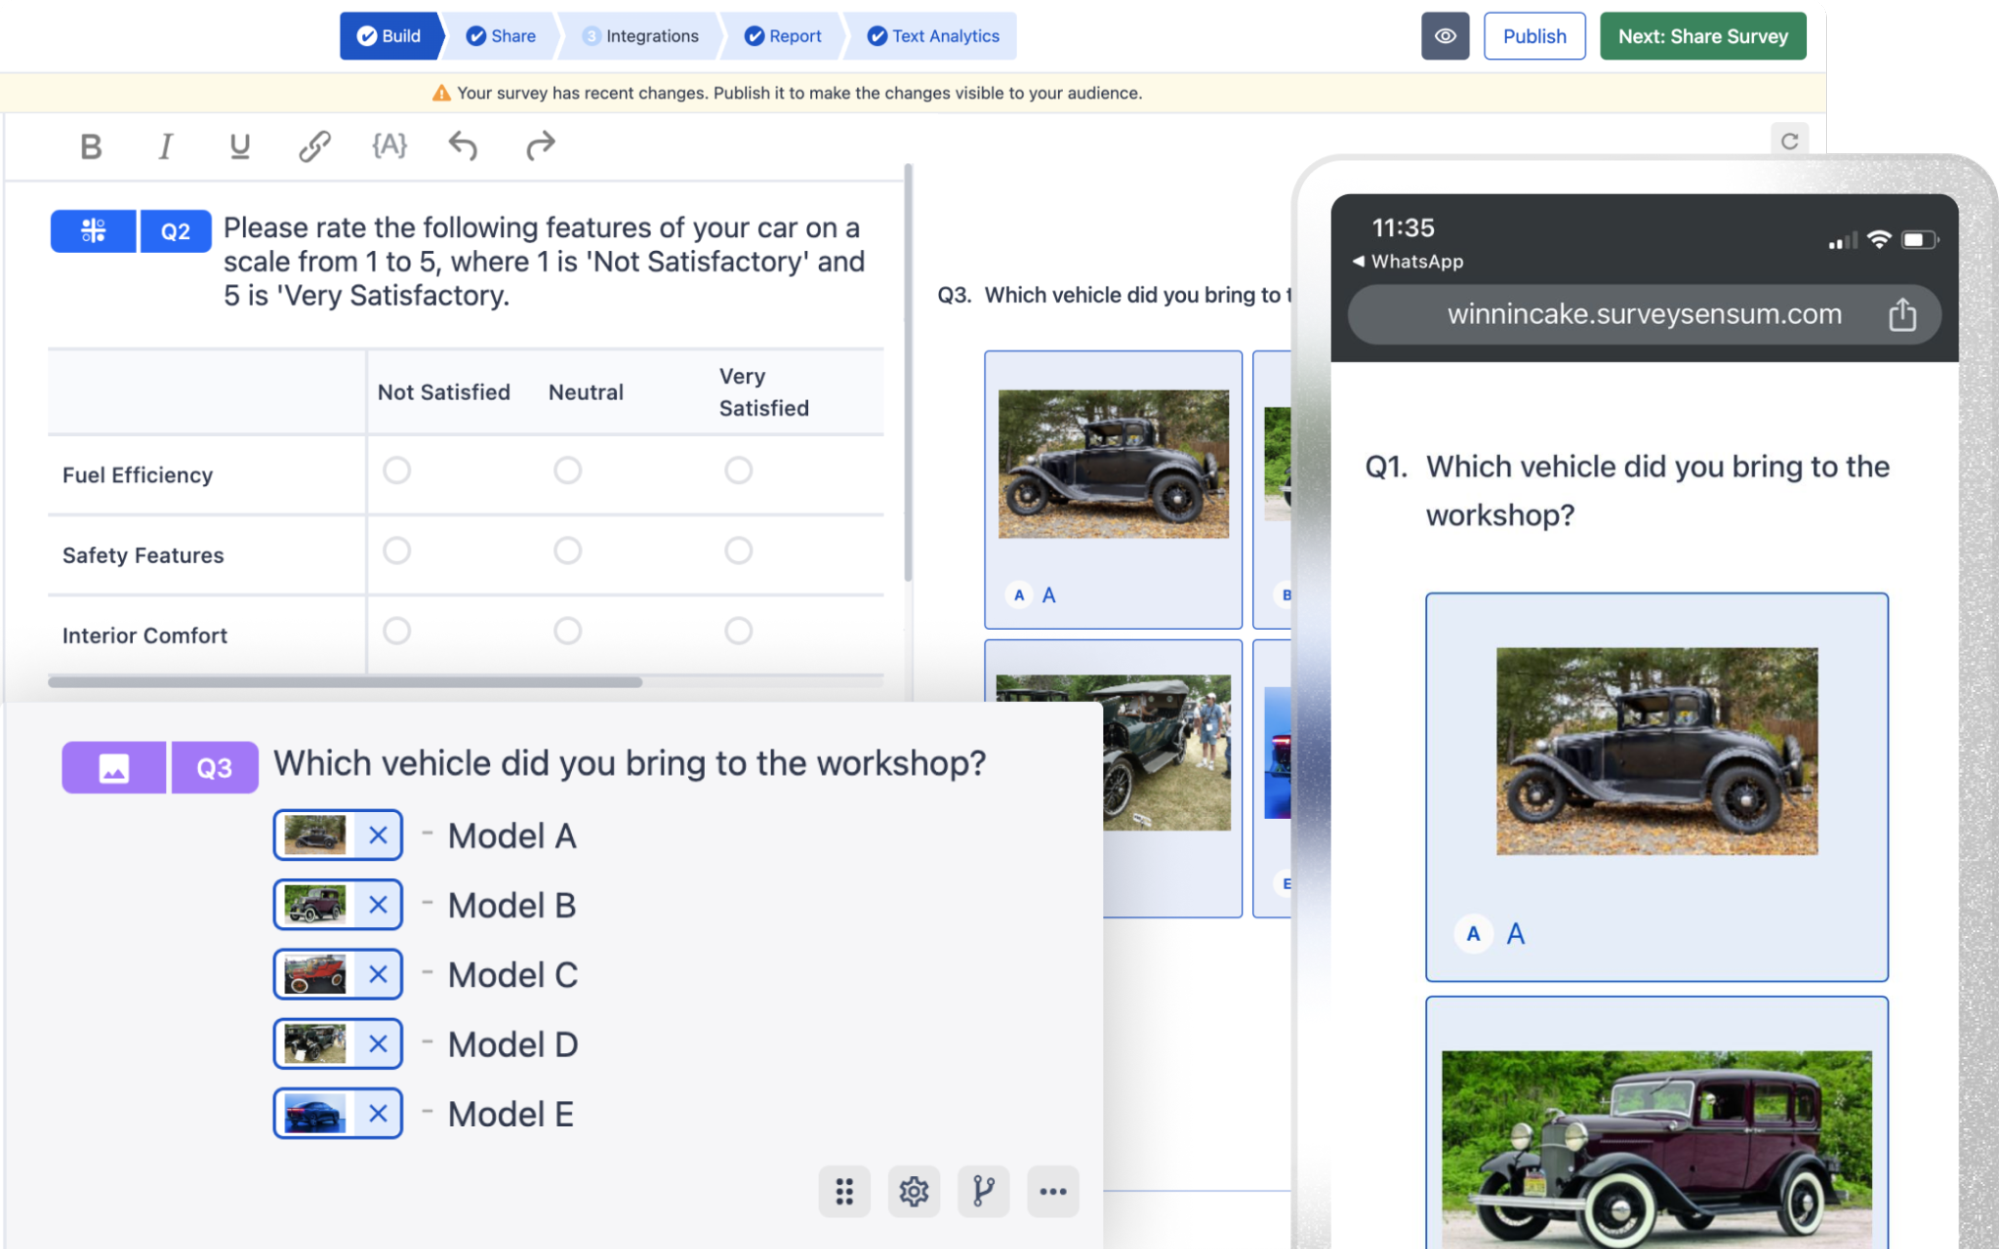This screenshot has width=1999, height=1250.
Task: Remove the Model C image option
Action: [379, 974]
